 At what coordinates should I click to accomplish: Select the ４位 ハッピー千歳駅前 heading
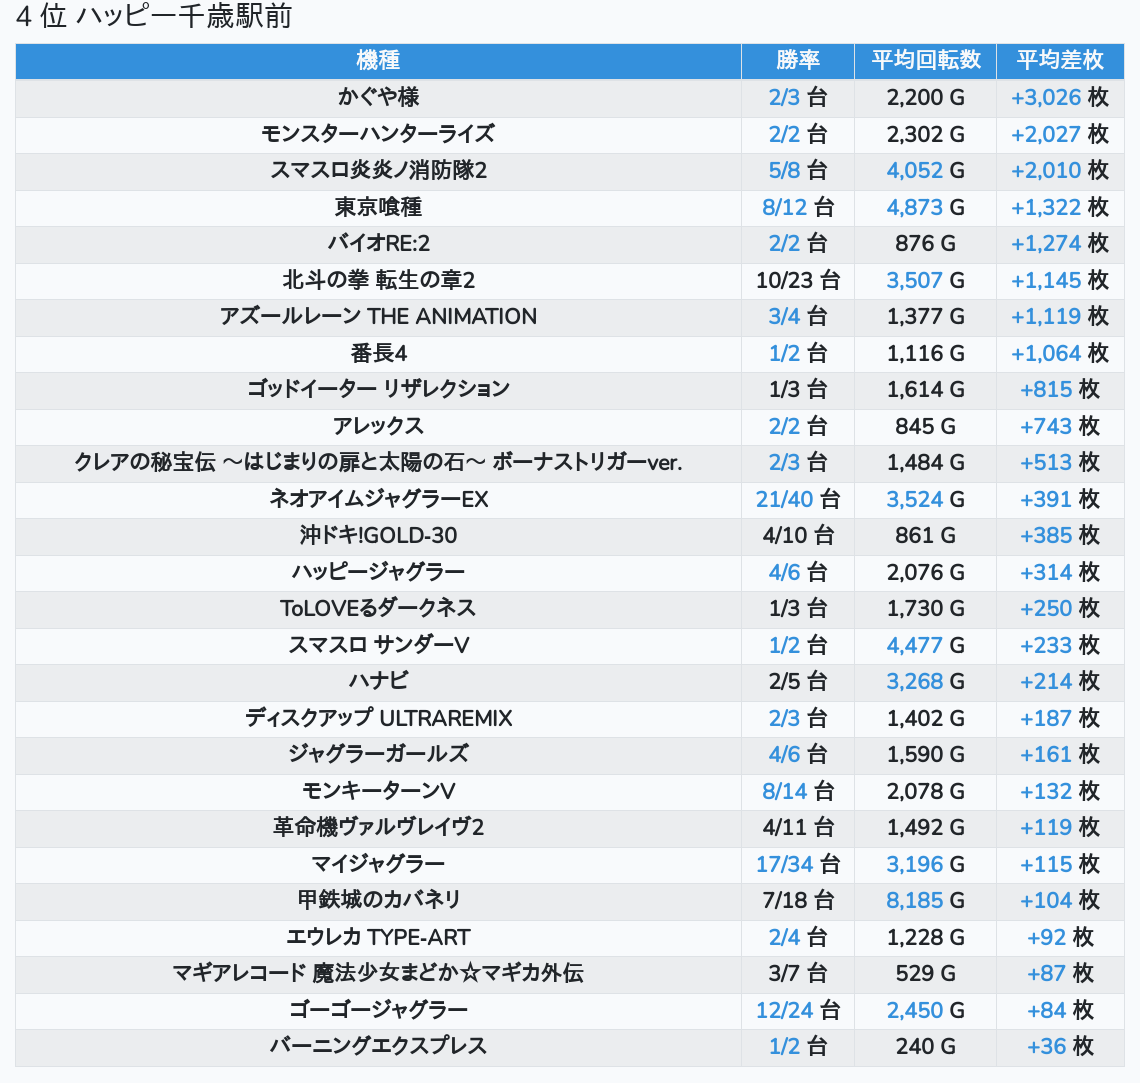pos(154,18)
